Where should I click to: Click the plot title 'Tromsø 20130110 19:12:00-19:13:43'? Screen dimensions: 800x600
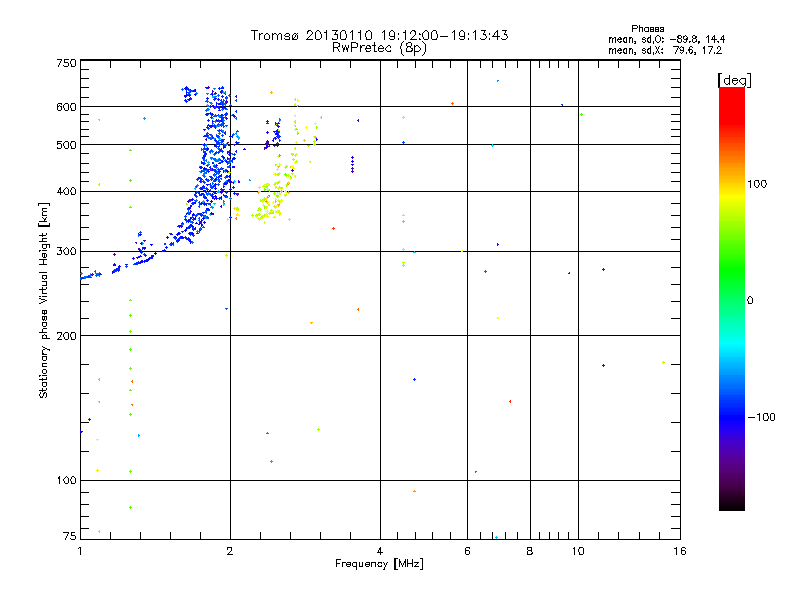(x=379, y=35)
